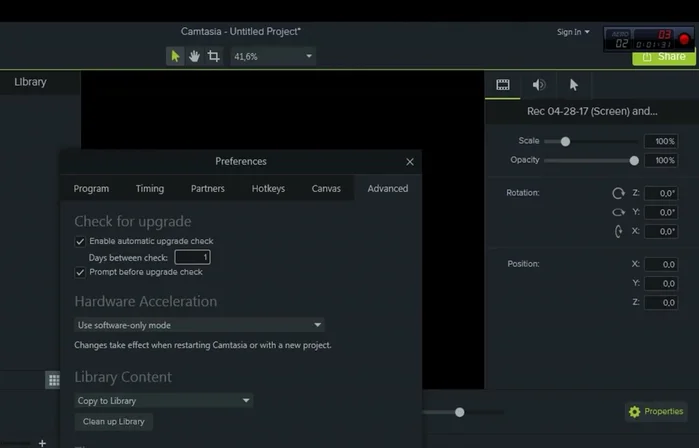
Task: Click the Rotation Y value field
Action: pyautogui.click(x=661, y=212)
